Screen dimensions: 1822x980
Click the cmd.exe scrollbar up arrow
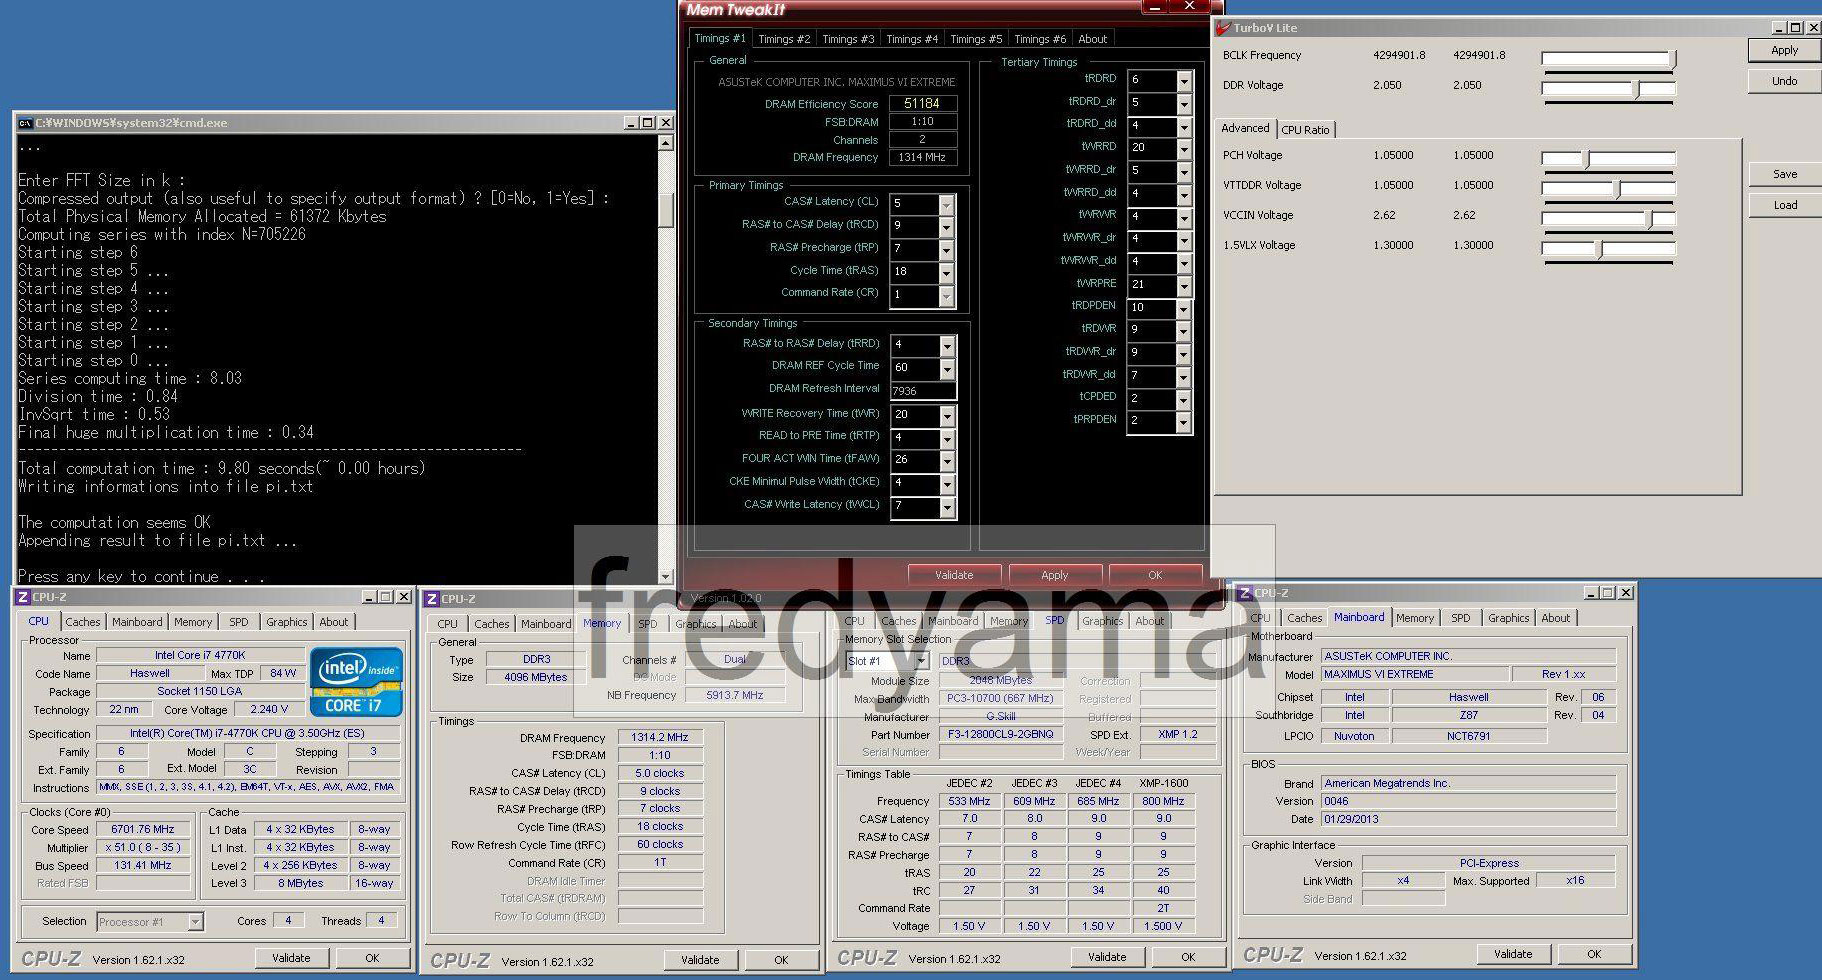coord(666,144)
